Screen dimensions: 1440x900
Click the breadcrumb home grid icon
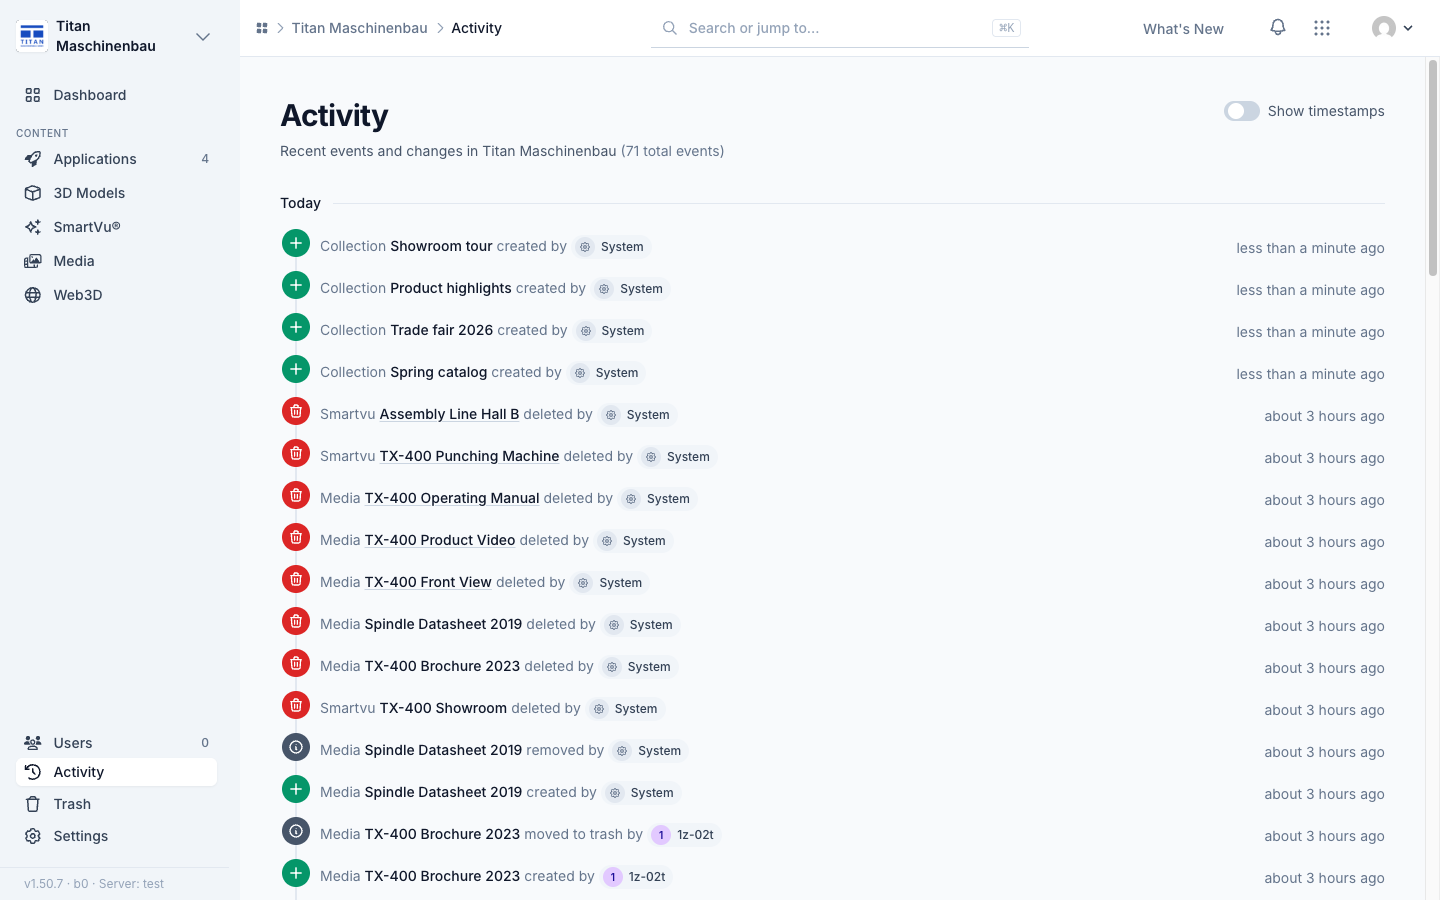click(x=262, y=28)
